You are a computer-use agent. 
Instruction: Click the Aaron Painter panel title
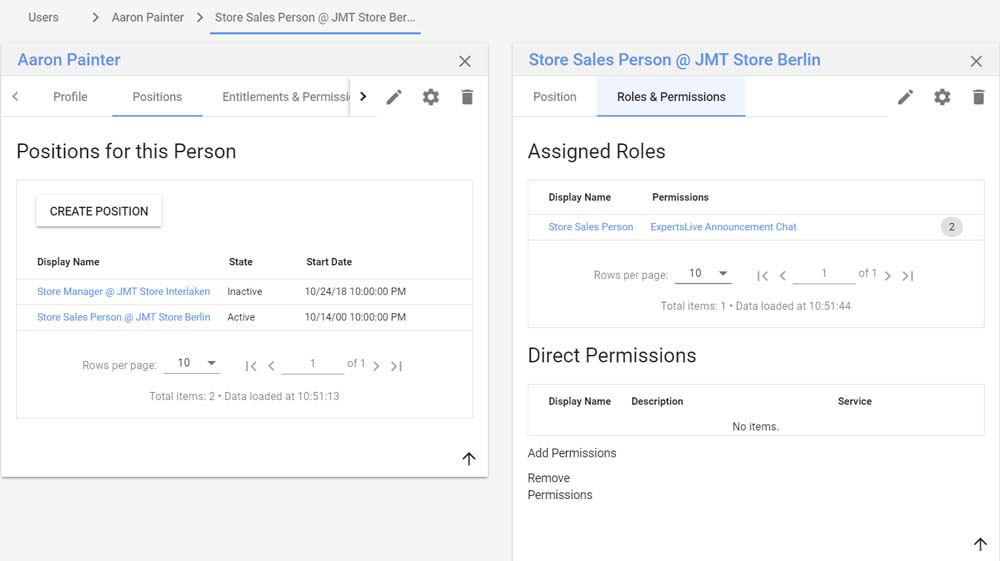pos(69,60)
